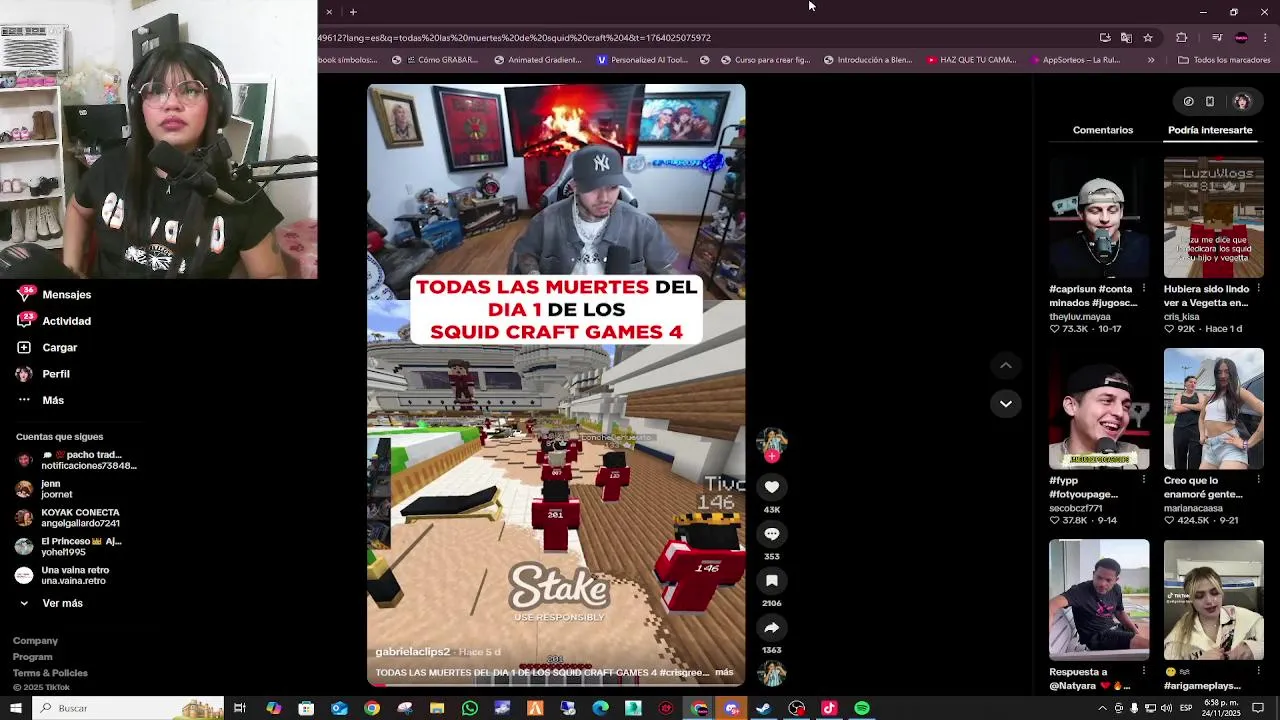
Task: Open spinning sound disc beside the video
Action: (771, 674)
